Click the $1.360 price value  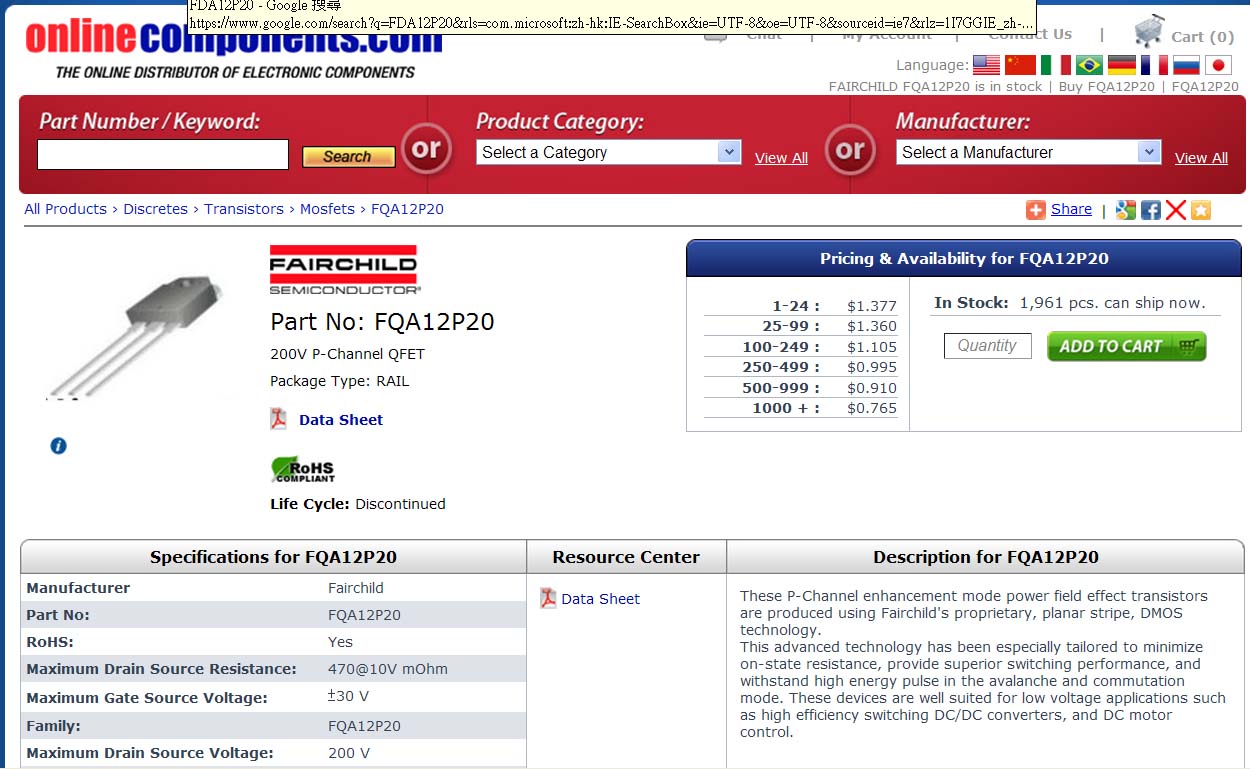872,326
